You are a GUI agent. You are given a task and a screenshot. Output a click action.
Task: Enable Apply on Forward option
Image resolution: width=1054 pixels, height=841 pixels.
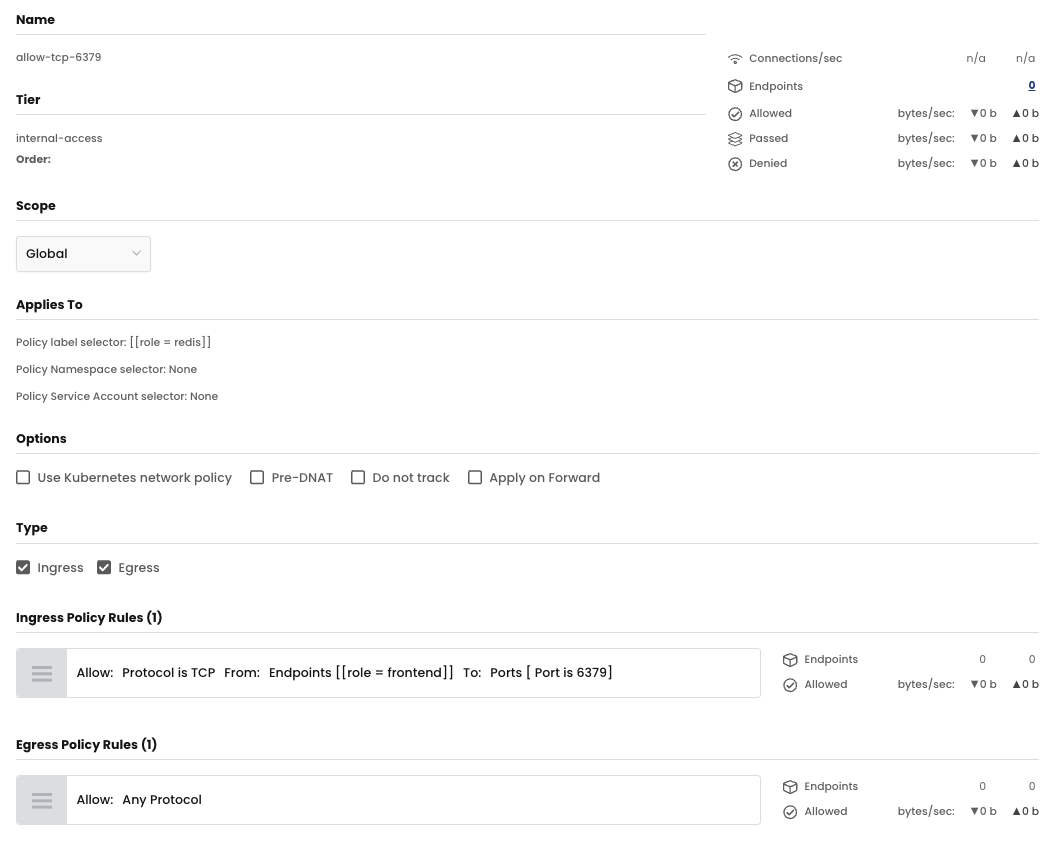click(x=475, y=477)
